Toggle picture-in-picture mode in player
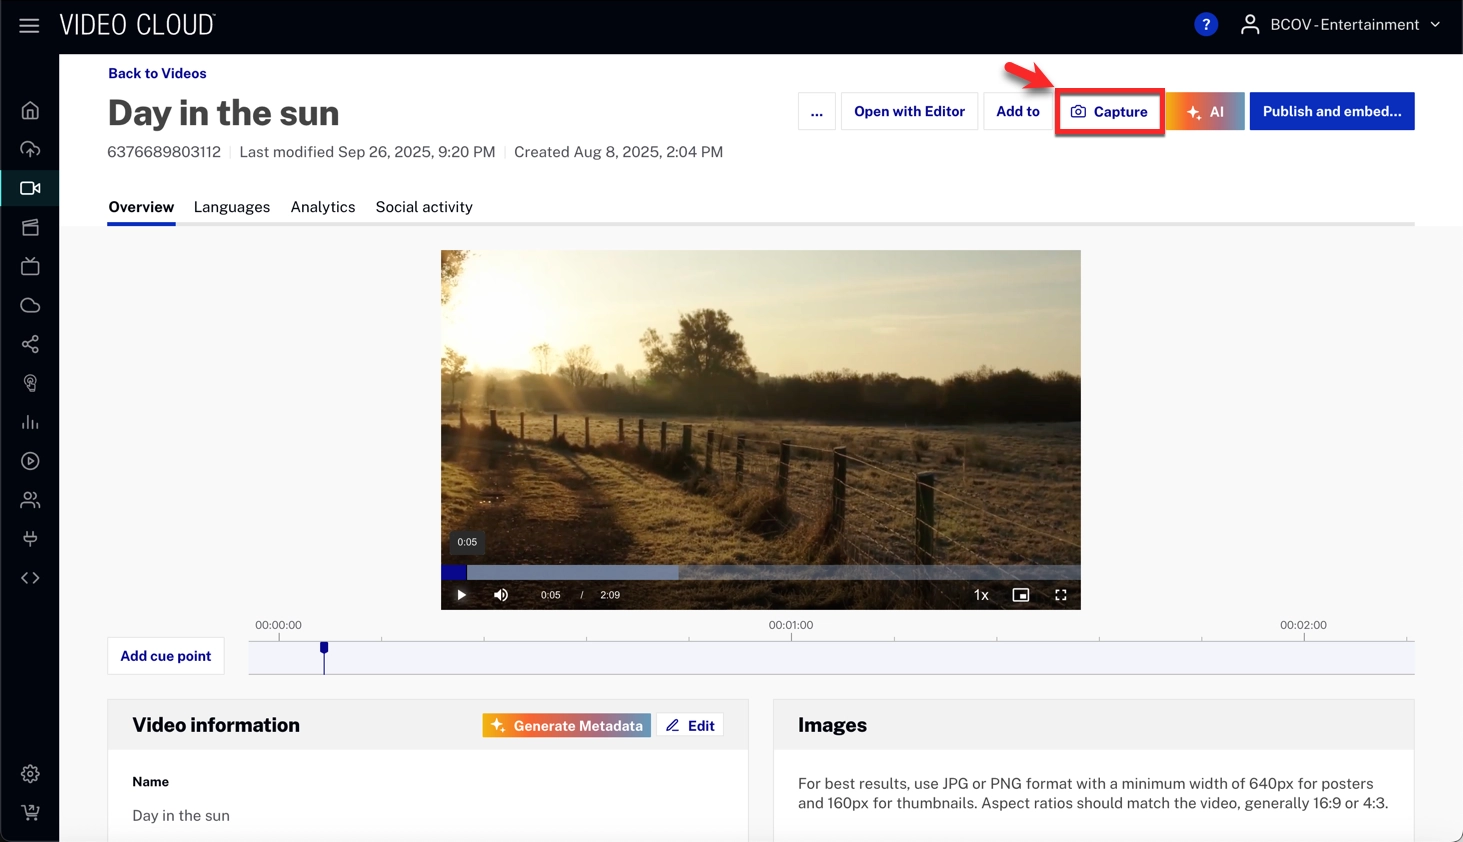1463x842 pixels. (x=1020, y=595)
